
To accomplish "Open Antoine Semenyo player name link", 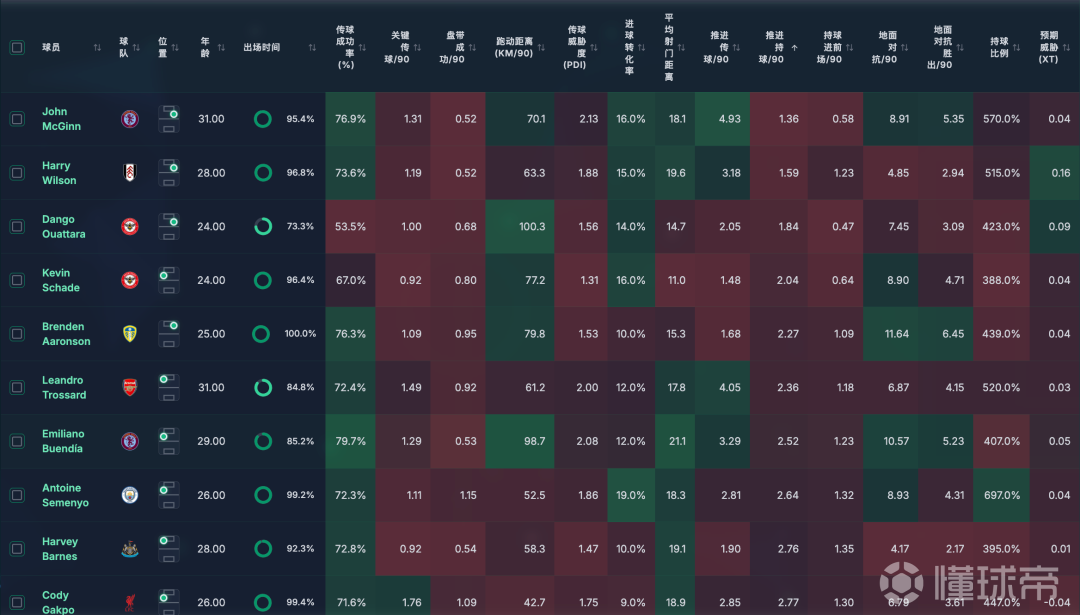I will pyautogui.click(x=65, y=495).
